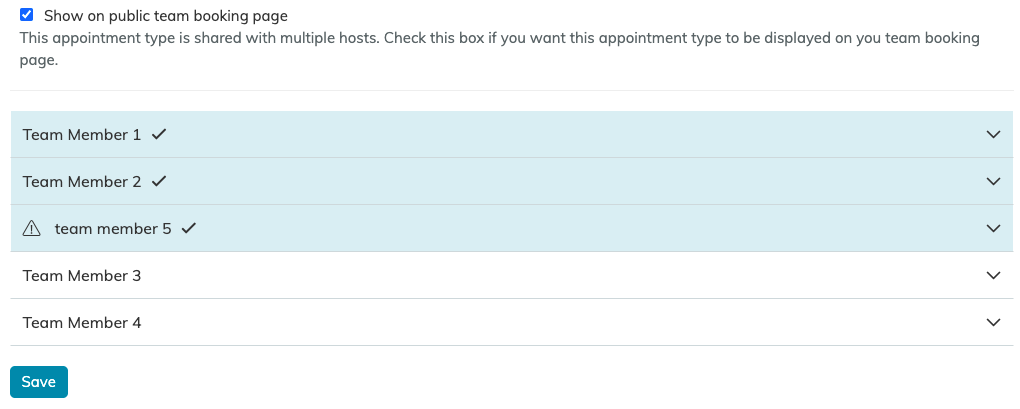This screenshot has width=1020, height=409.
Task: Open the Team Member 3 row
Action: pyautogui.click(x=512, y=276)
